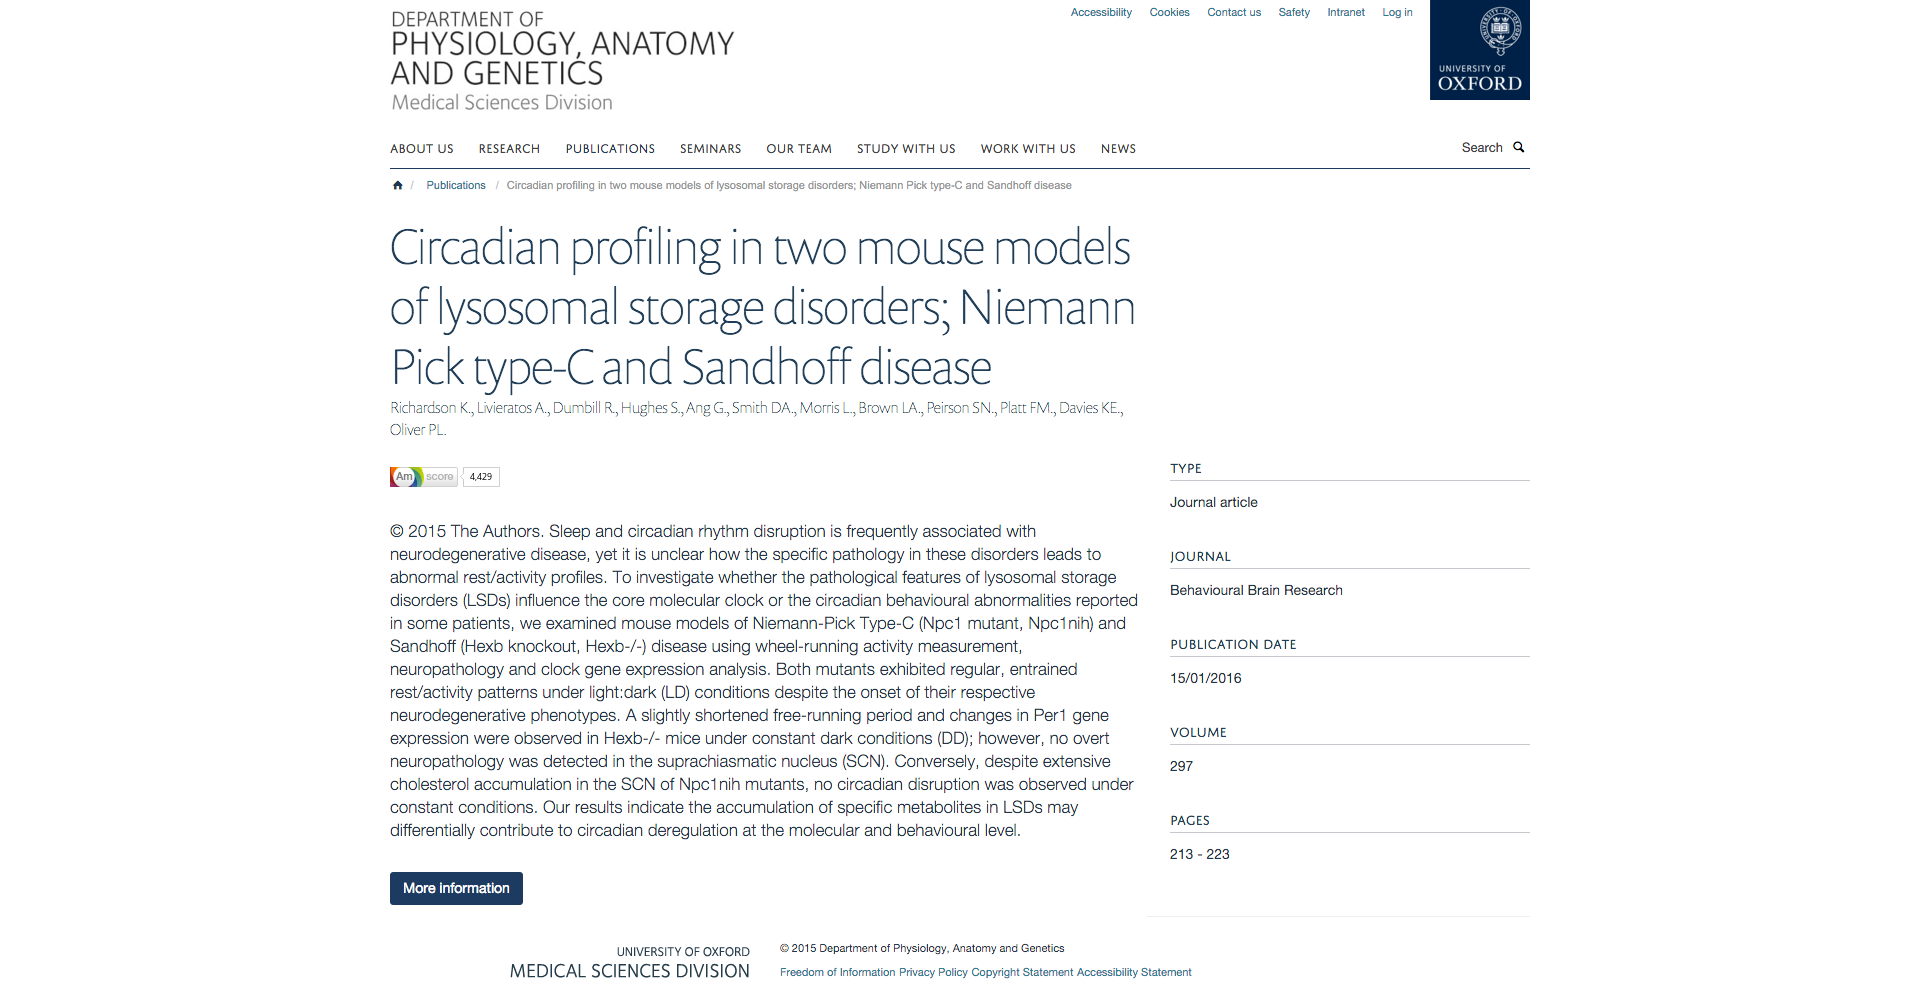The width and height of the screenshot is (1920, 1004).
Task: Open the News menu item
Action: [1118, 149]
